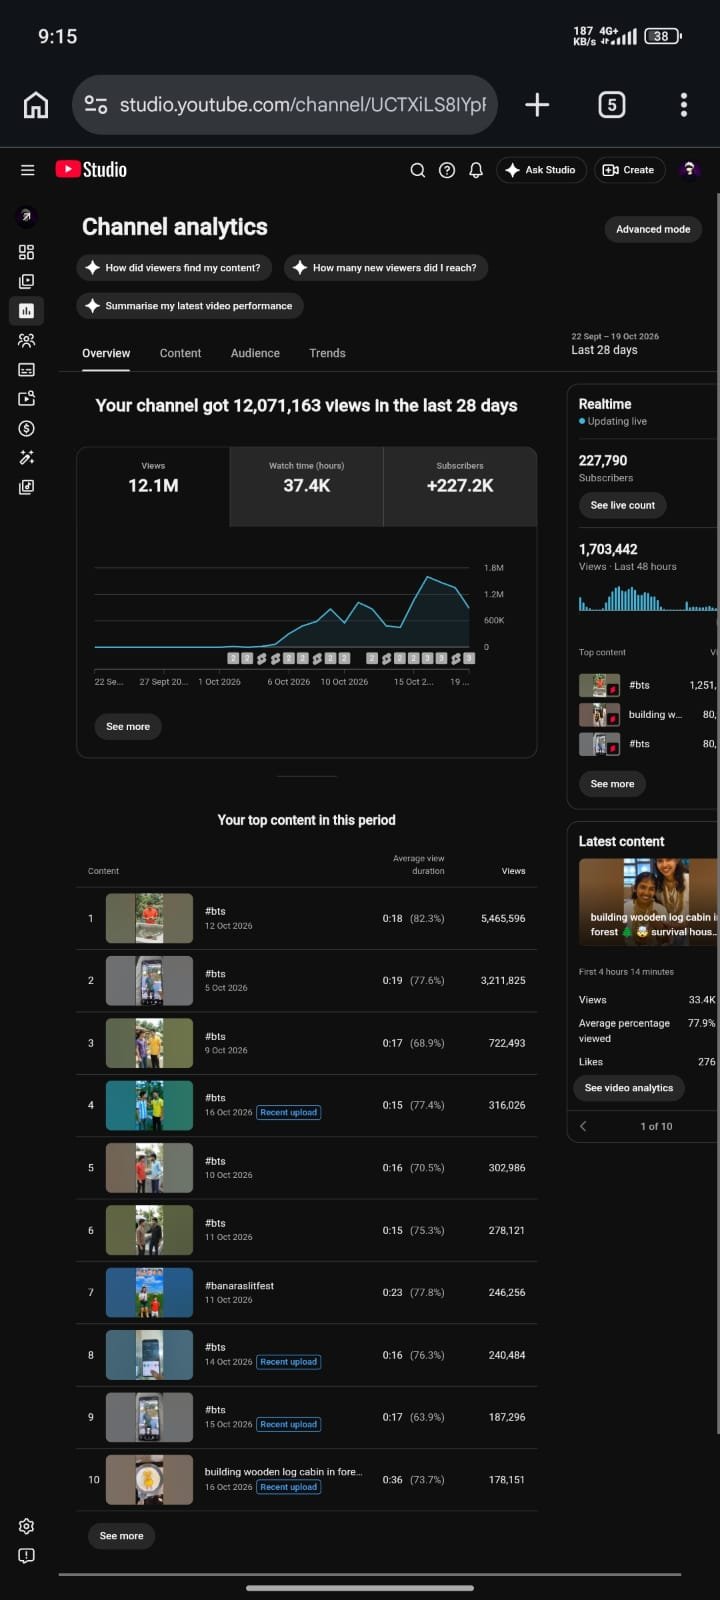Click the YouTube Studio logo
The height and width of the screenshot is (1600, 720).
click(x=91, y=170)
